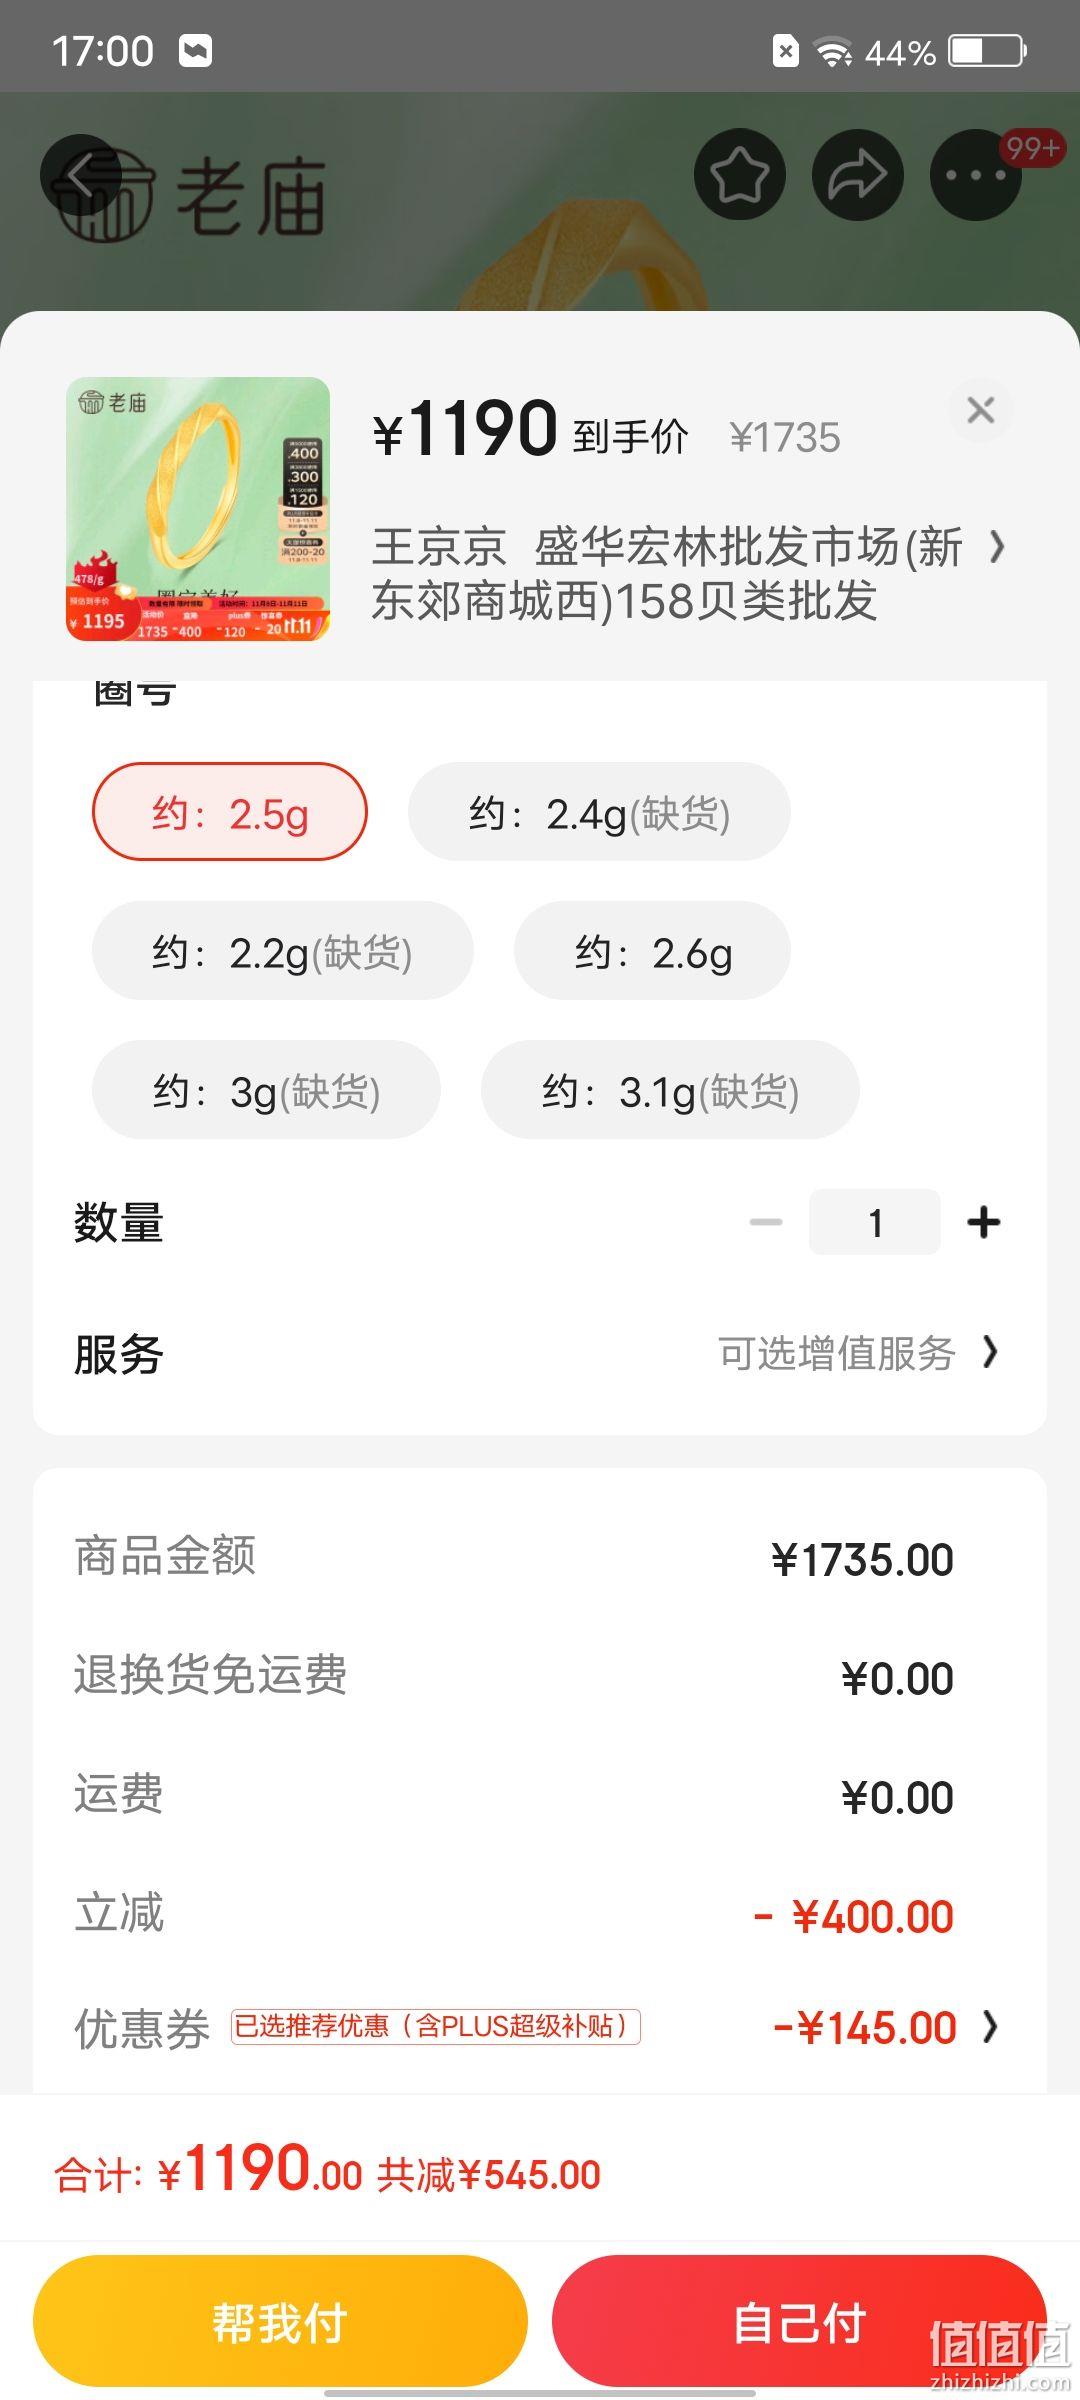Tap the 已选推荐优惠 coupon tag
This screenshot has width=1080, height=2400.
tap(435, 2027)
